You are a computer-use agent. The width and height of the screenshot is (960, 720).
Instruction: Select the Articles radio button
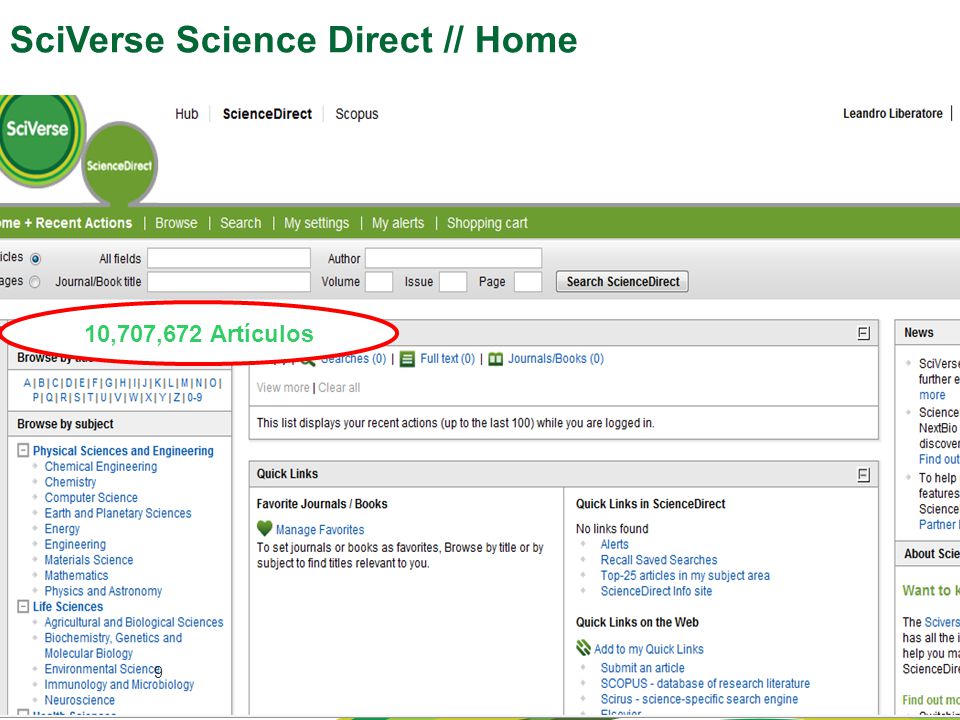coord(36,258)
